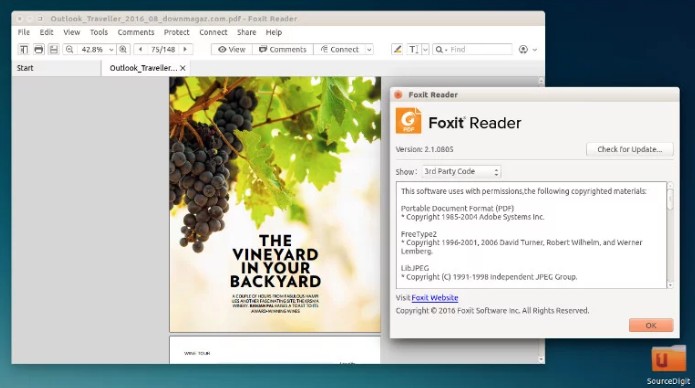Open the typewriter tool dropdown arrow
Viewport: 695px width, 388px height.
tap(425, 49)
